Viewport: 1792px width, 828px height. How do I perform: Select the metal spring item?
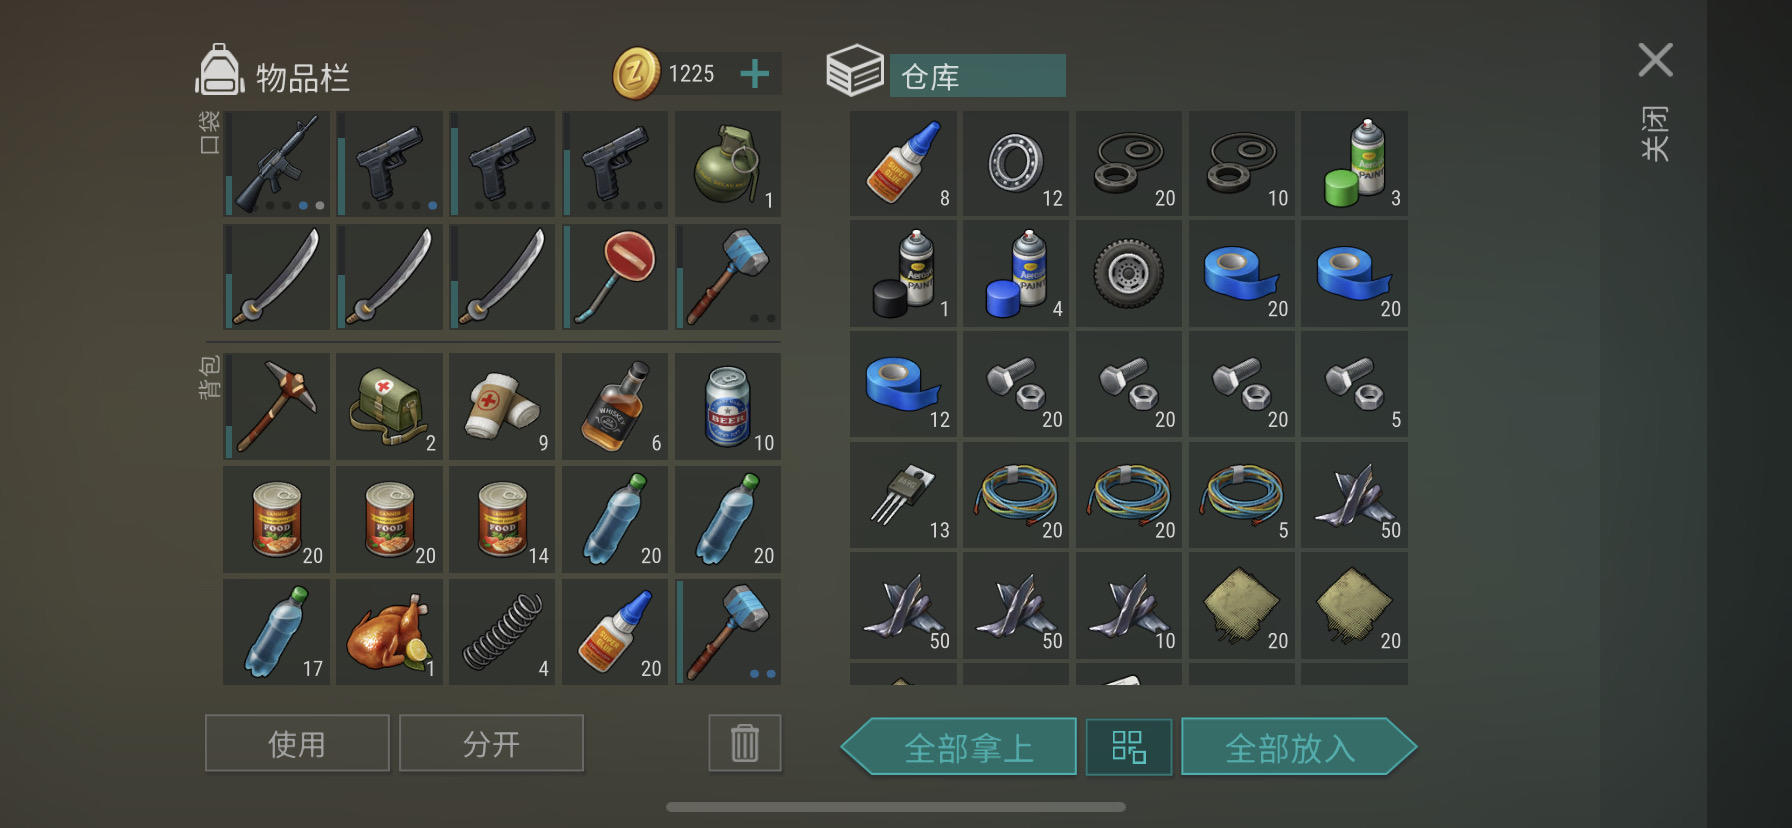point(502,632)
